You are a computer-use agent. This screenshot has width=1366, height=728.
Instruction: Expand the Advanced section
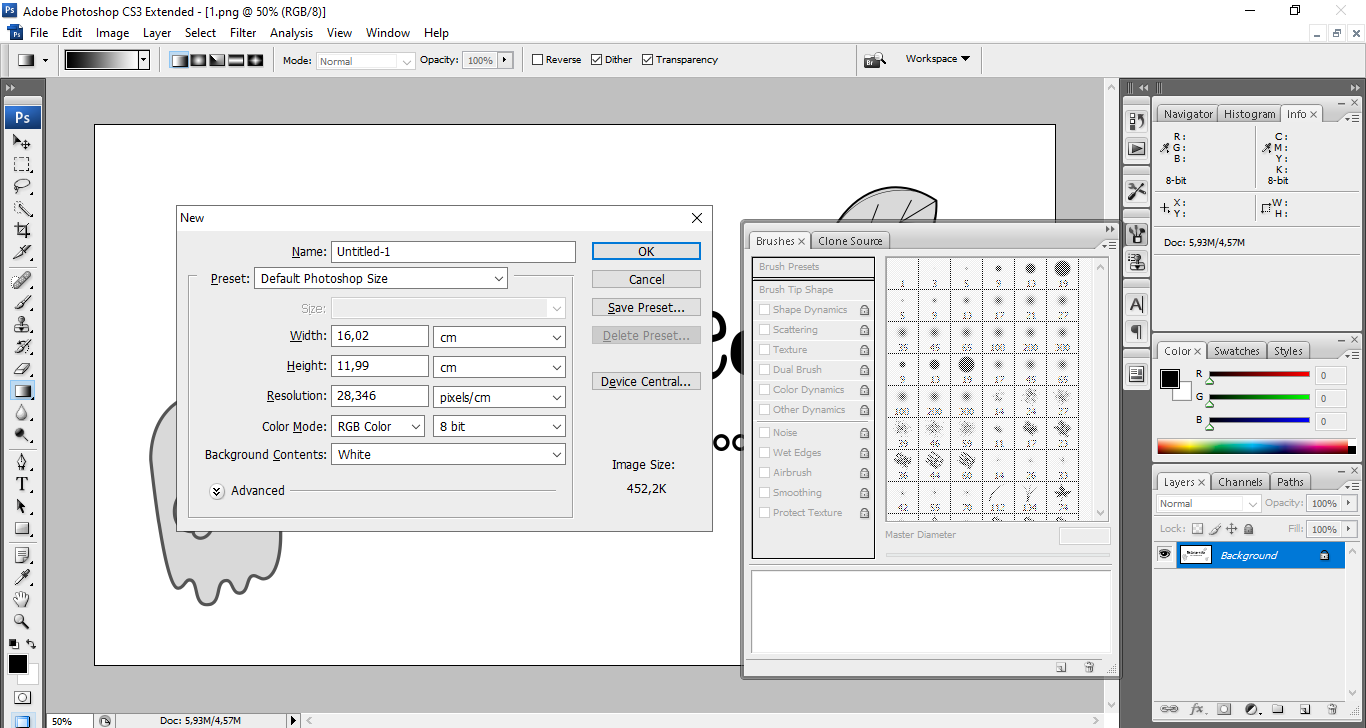[217, 491]
